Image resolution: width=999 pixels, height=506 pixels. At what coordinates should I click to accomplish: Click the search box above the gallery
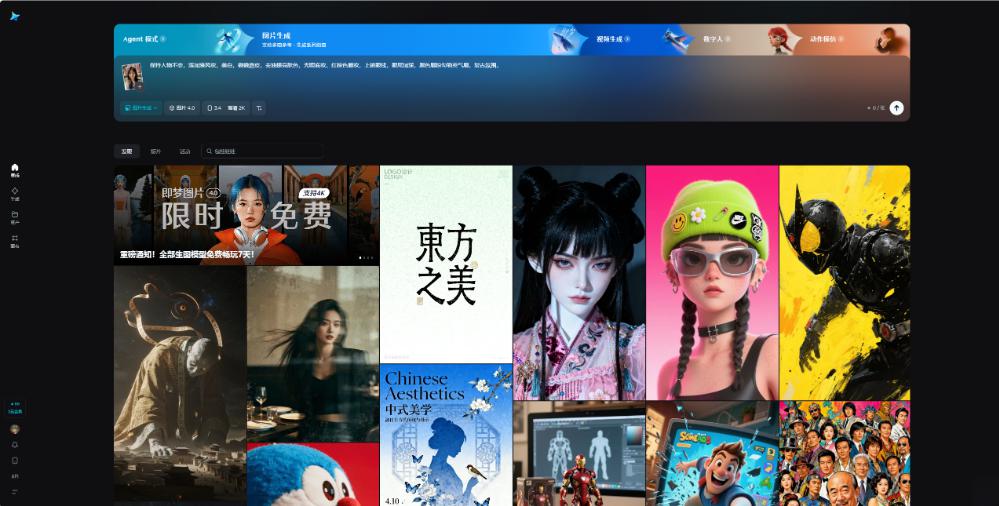262,151
